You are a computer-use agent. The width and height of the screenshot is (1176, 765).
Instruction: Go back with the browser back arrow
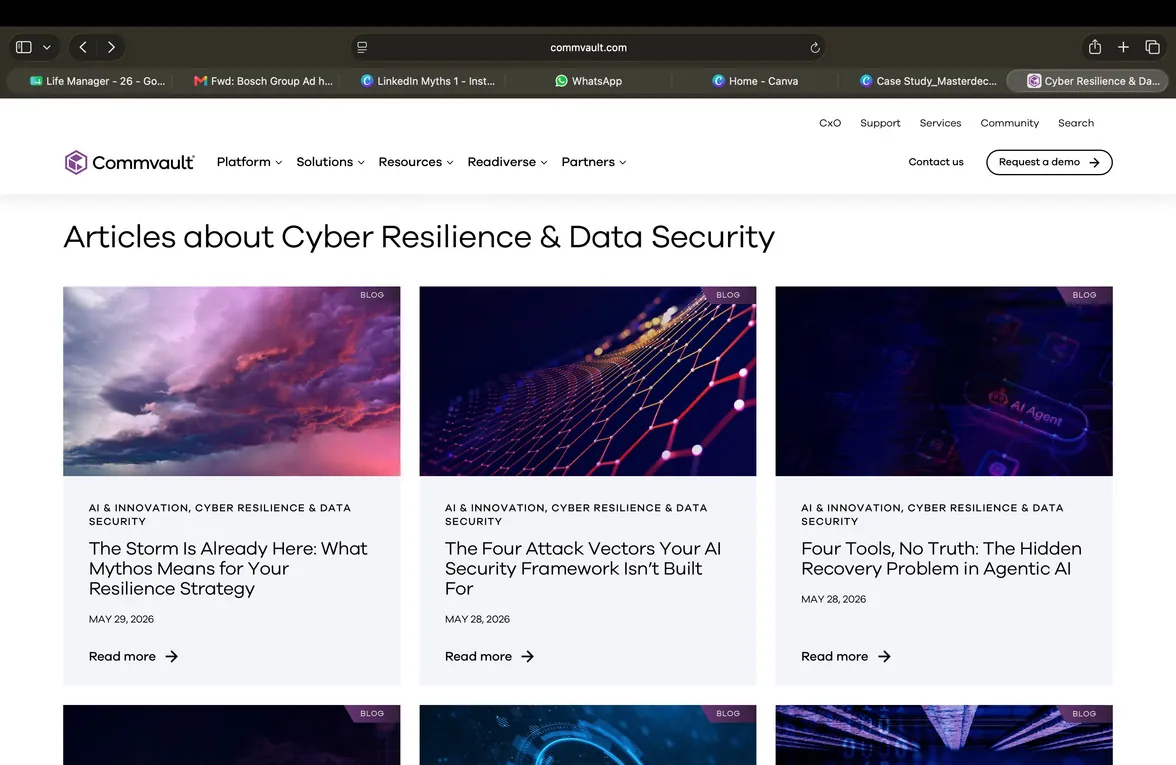pos(83,47)
